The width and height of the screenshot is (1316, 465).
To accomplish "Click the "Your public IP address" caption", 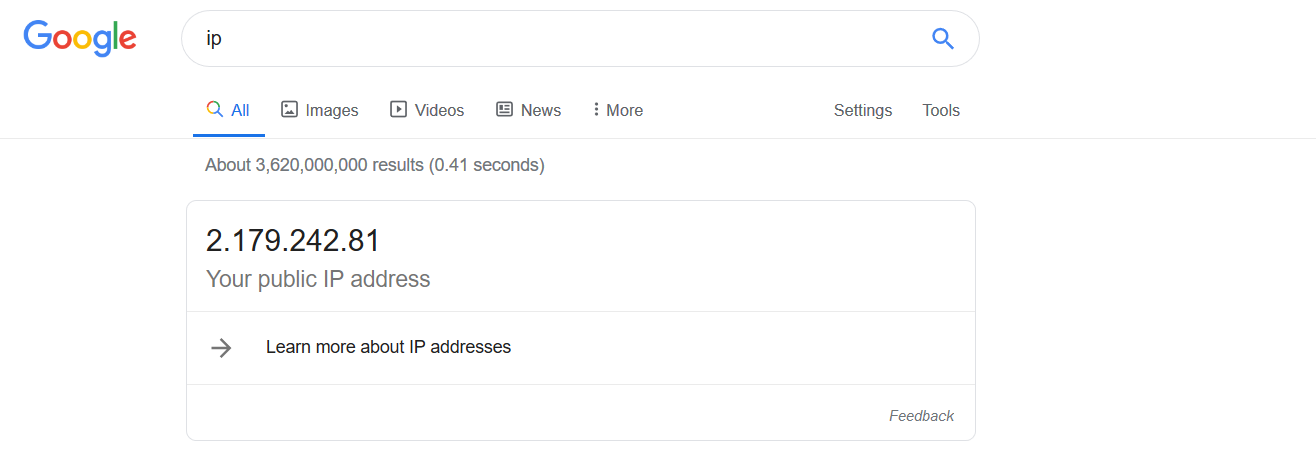I will click(318, 279).
